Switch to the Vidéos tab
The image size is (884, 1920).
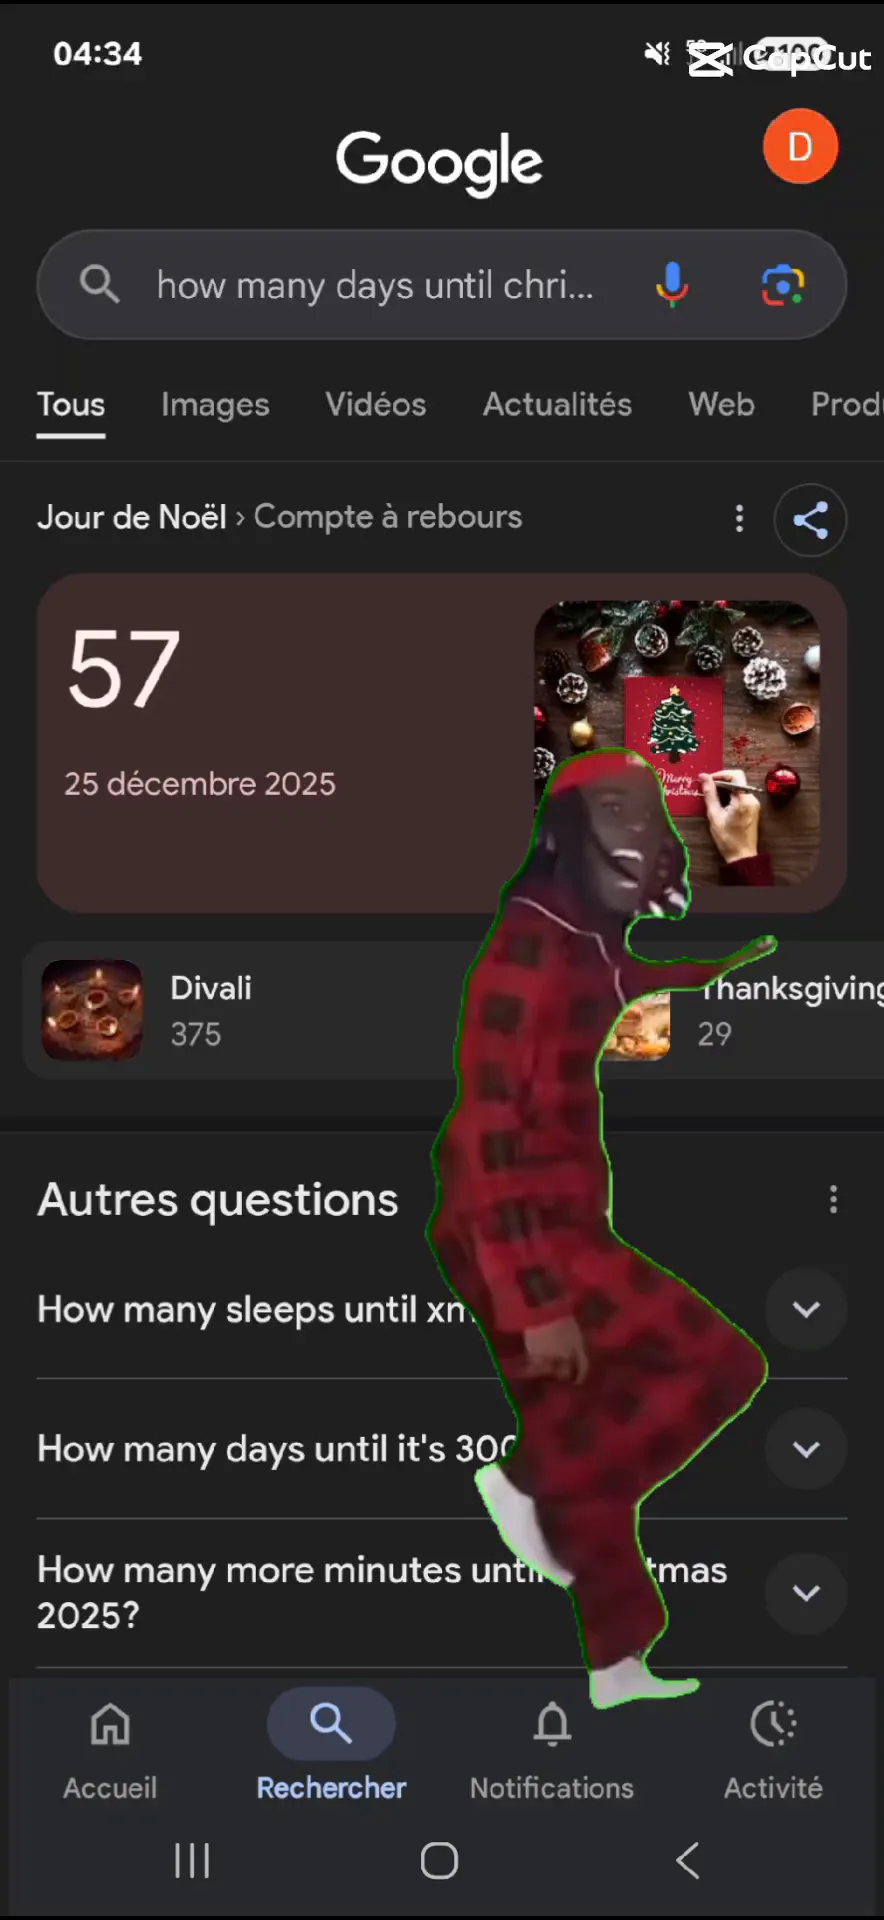coord(376,405)
